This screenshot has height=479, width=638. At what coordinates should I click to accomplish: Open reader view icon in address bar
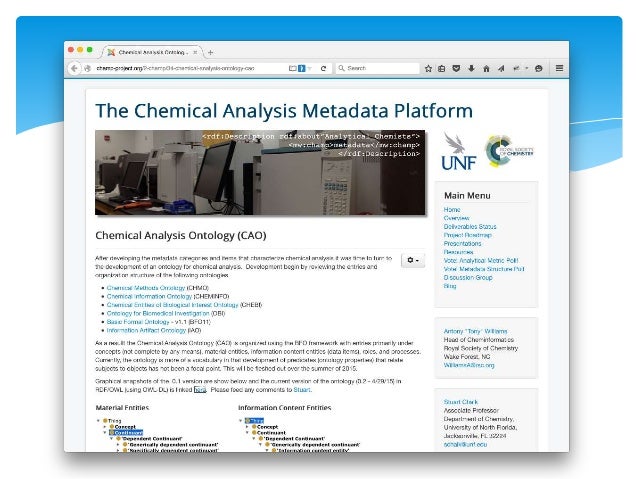(x=292, y=68)
